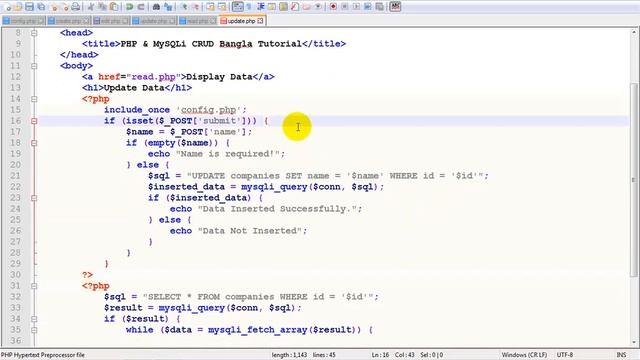This screenshot has height=360, width=640.
Task: Click Run macro multiple times icon
Action: pyautogui.click(x=367, y=7)
